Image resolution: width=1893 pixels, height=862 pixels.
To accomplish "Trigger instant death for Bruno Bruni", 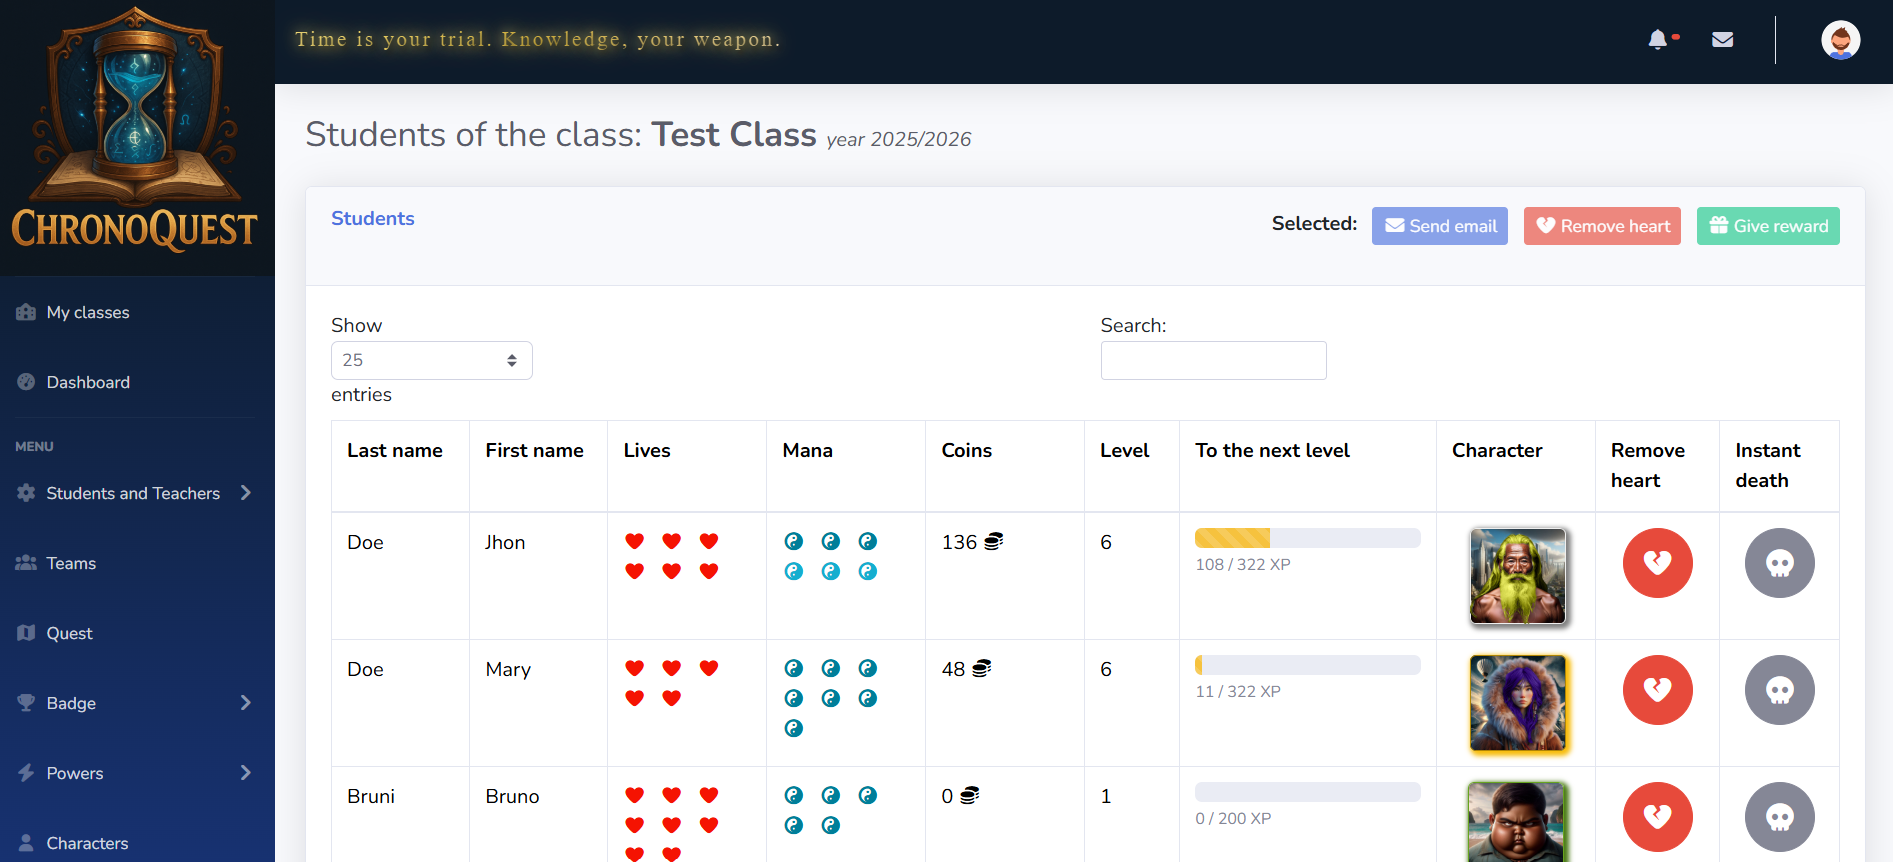I will [x=1779, y=817].
